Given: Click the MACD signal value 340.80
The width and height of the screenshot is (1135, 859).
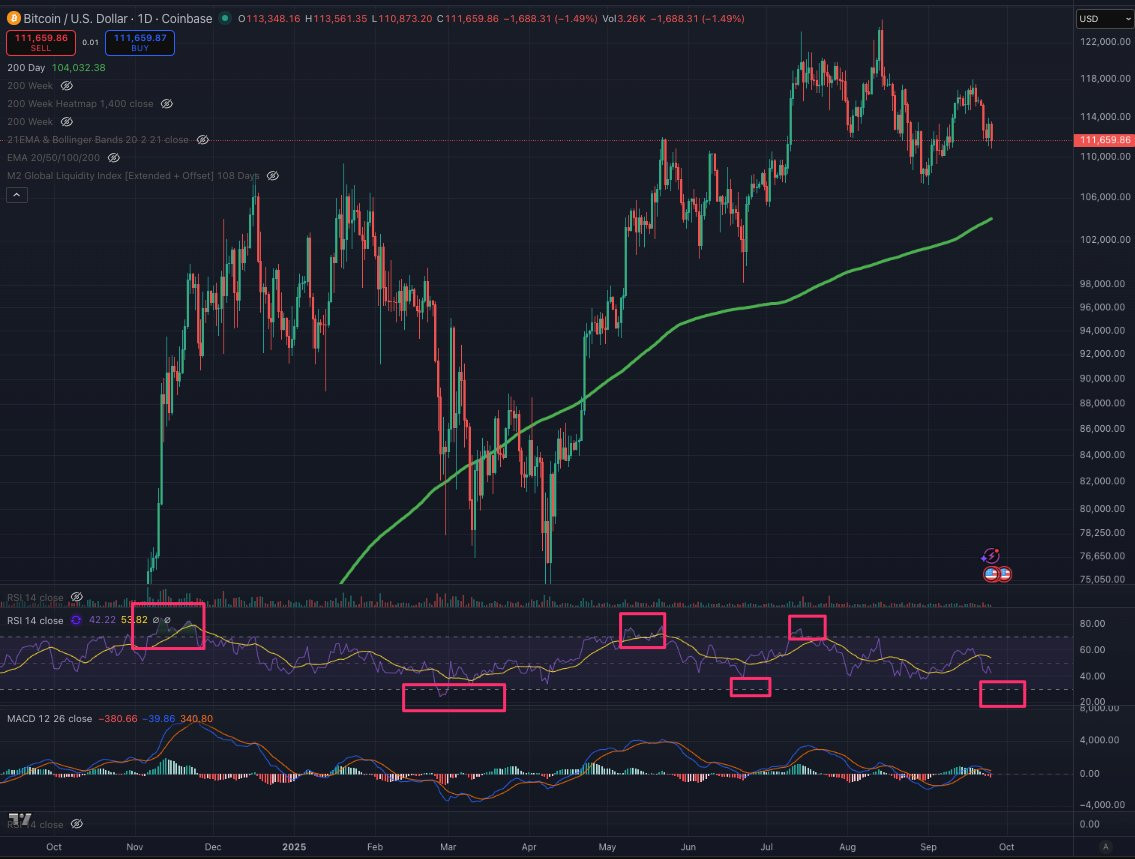Looking at the screenshot, I should click(x=196, y=719).
